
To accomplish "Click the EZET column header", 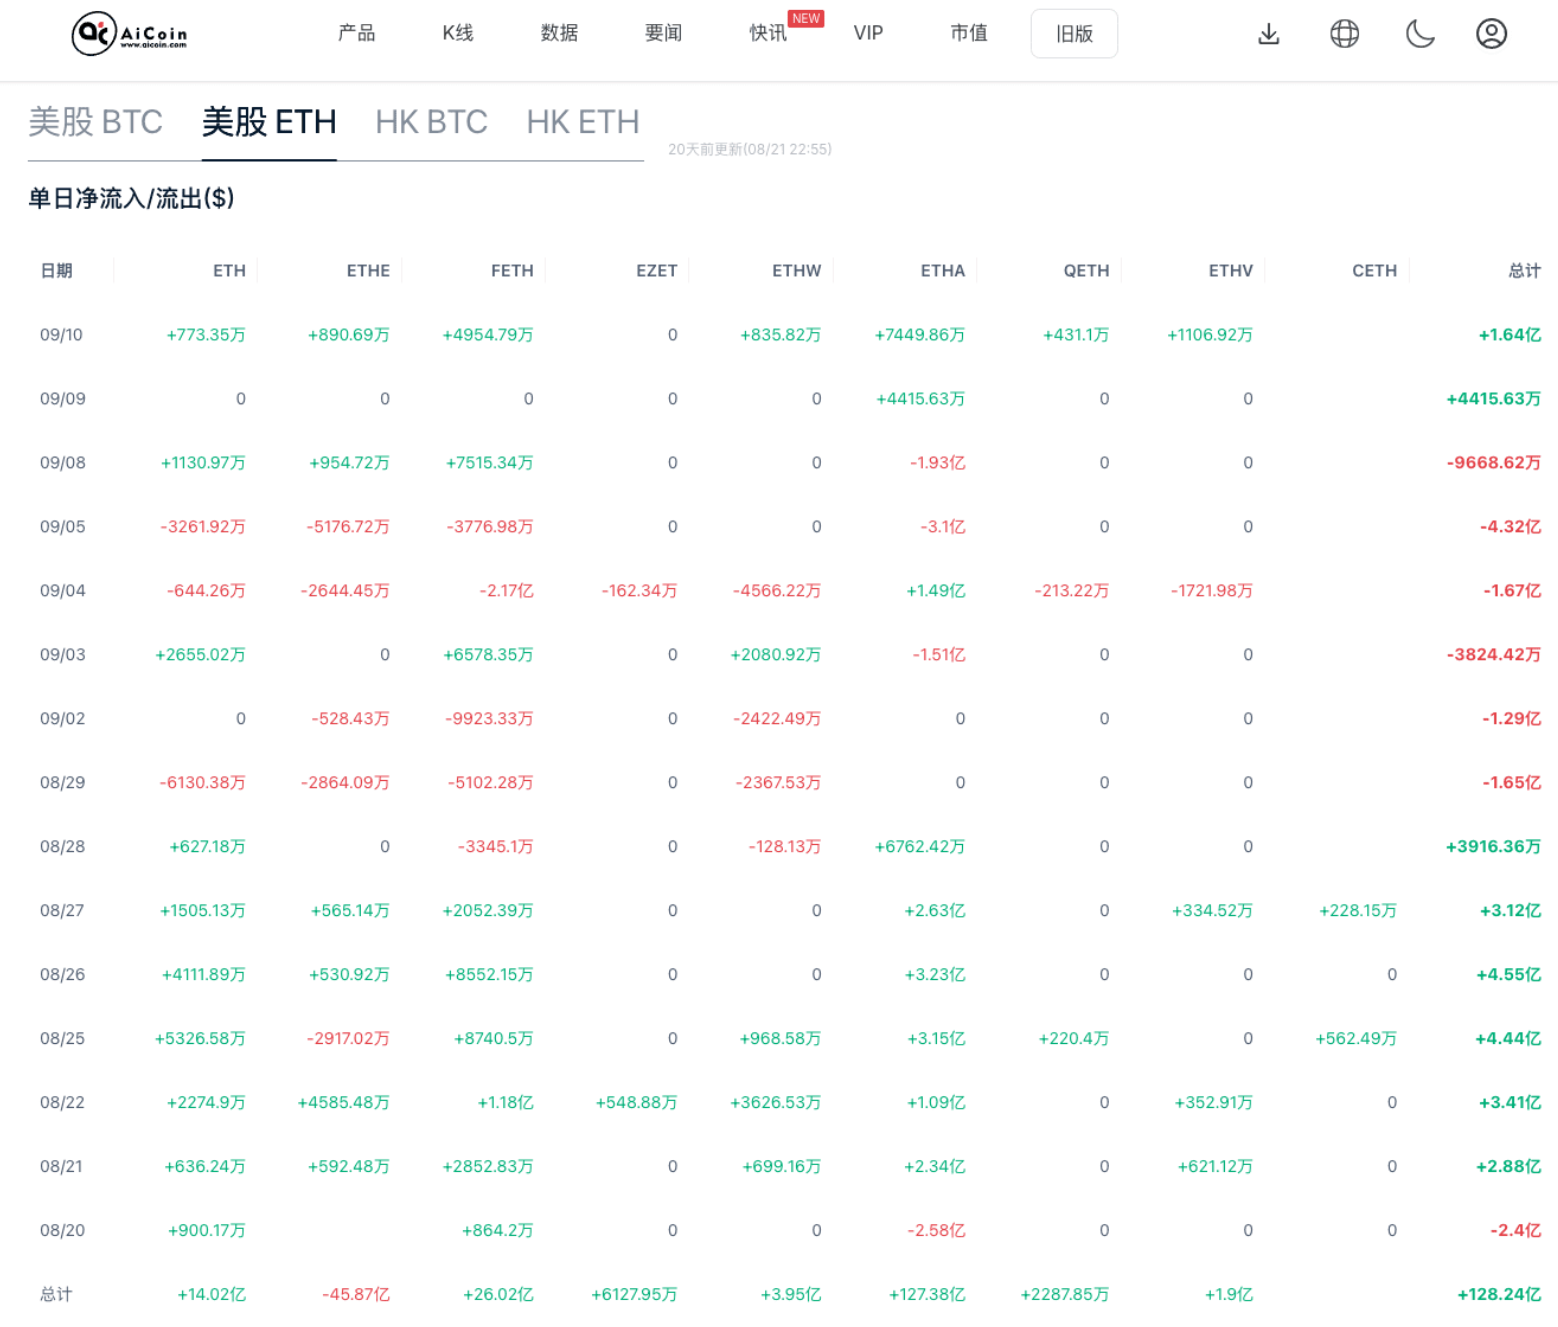I will 656,271.
